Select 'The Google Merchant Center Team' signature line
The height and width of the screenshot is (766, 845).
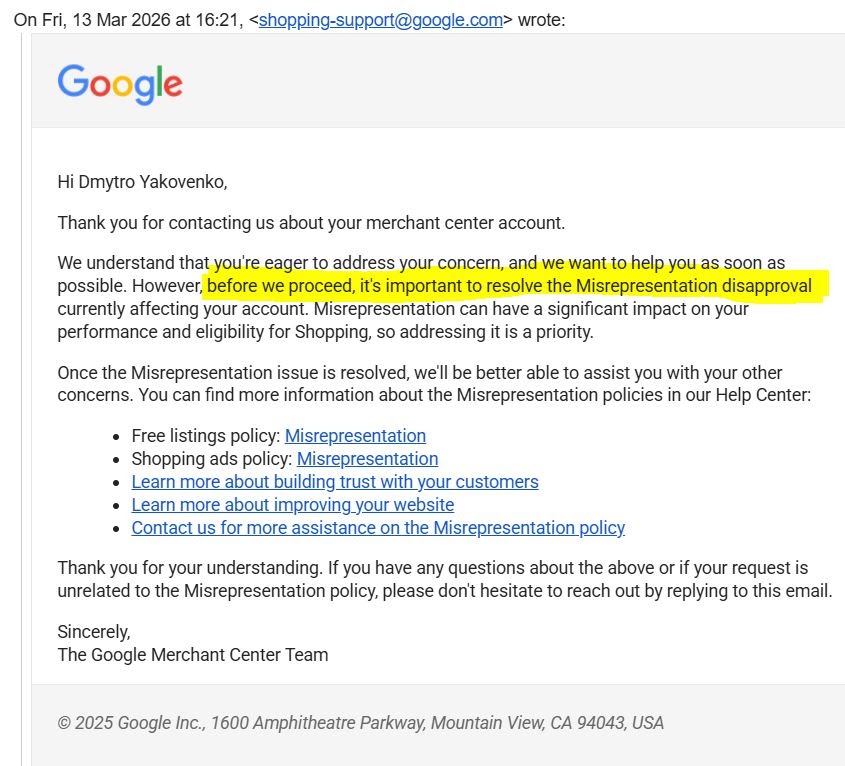click(x=192, y=654)
